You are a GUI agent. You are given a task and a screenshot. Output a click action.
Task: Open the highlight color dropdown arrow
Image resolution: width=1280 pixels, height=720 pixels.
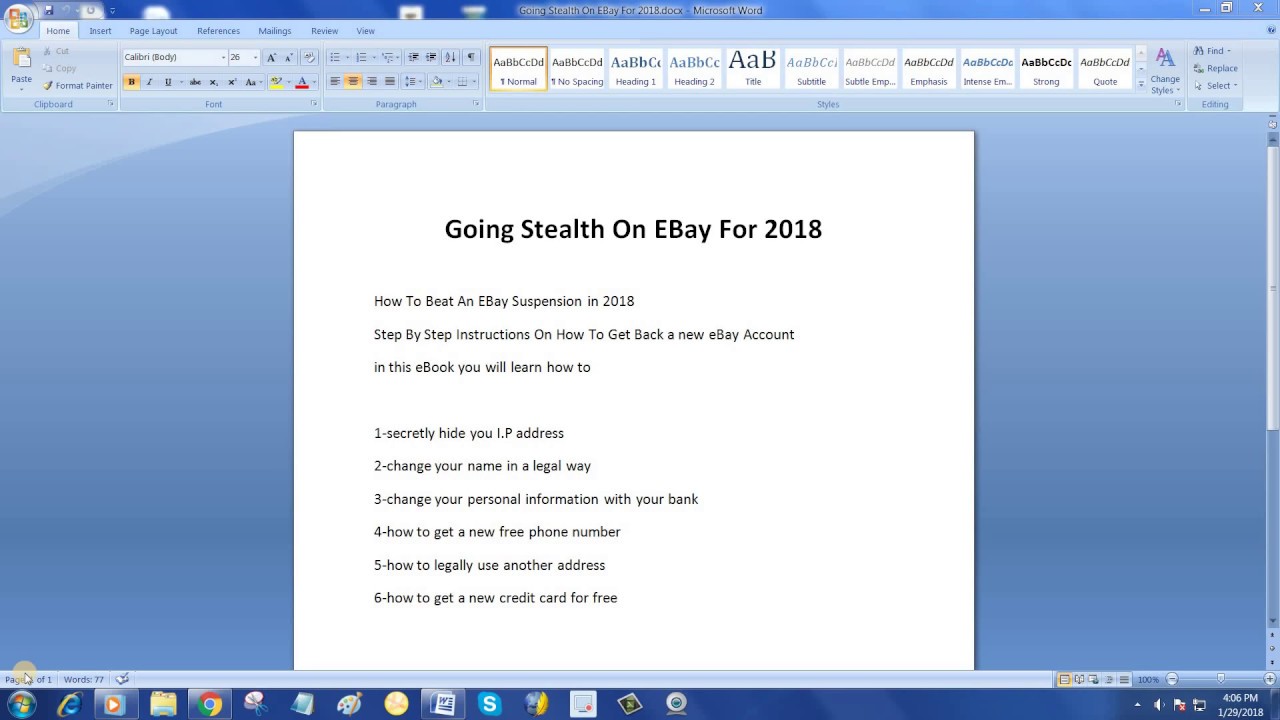(x=288, y=82)
